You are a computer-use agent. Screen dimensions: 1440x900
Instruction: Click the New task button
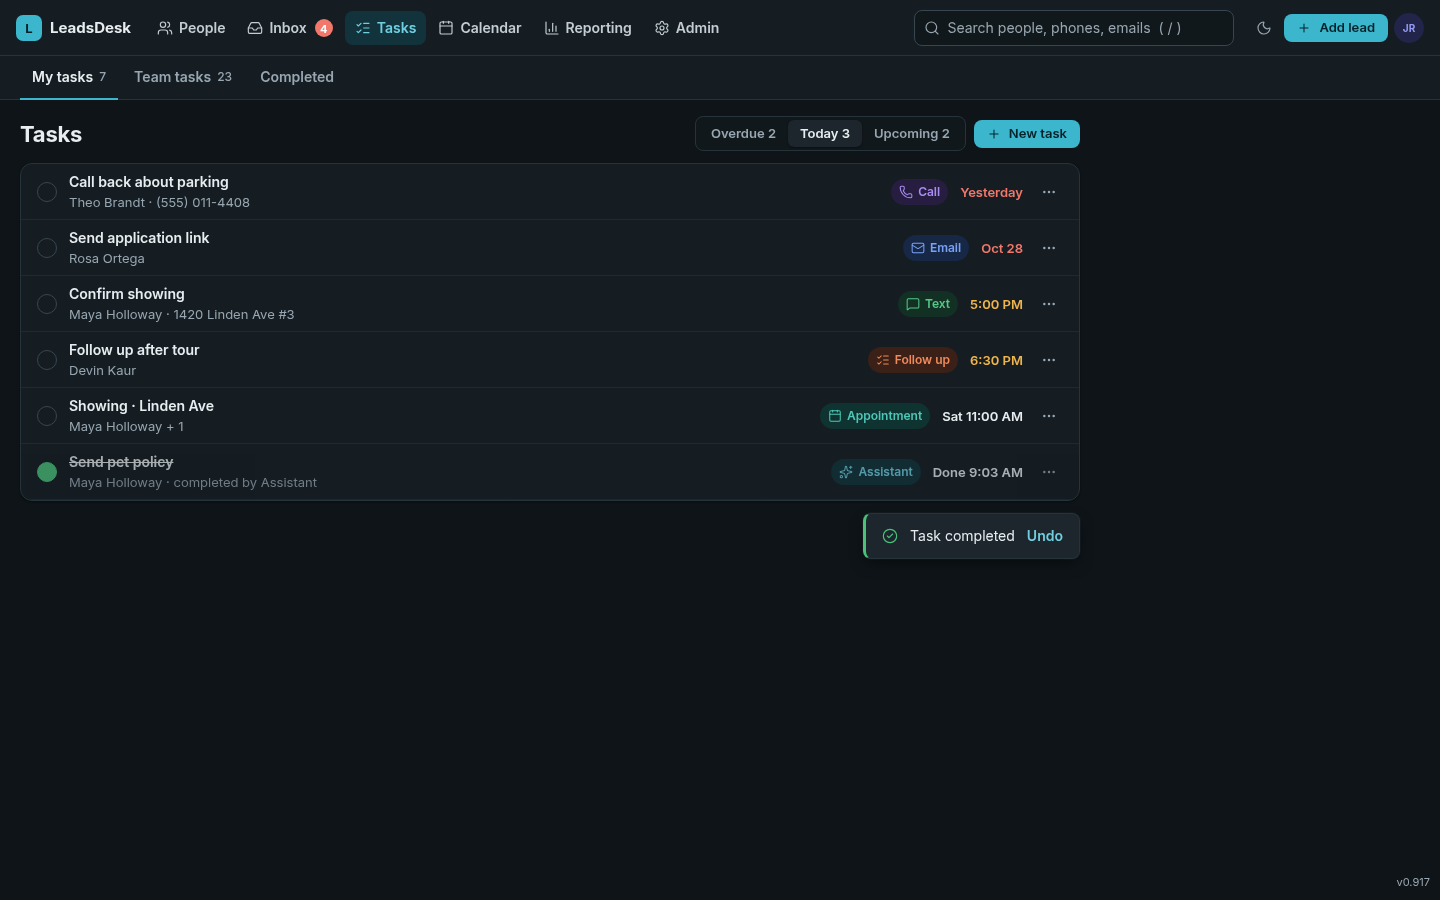point(1027,134)
